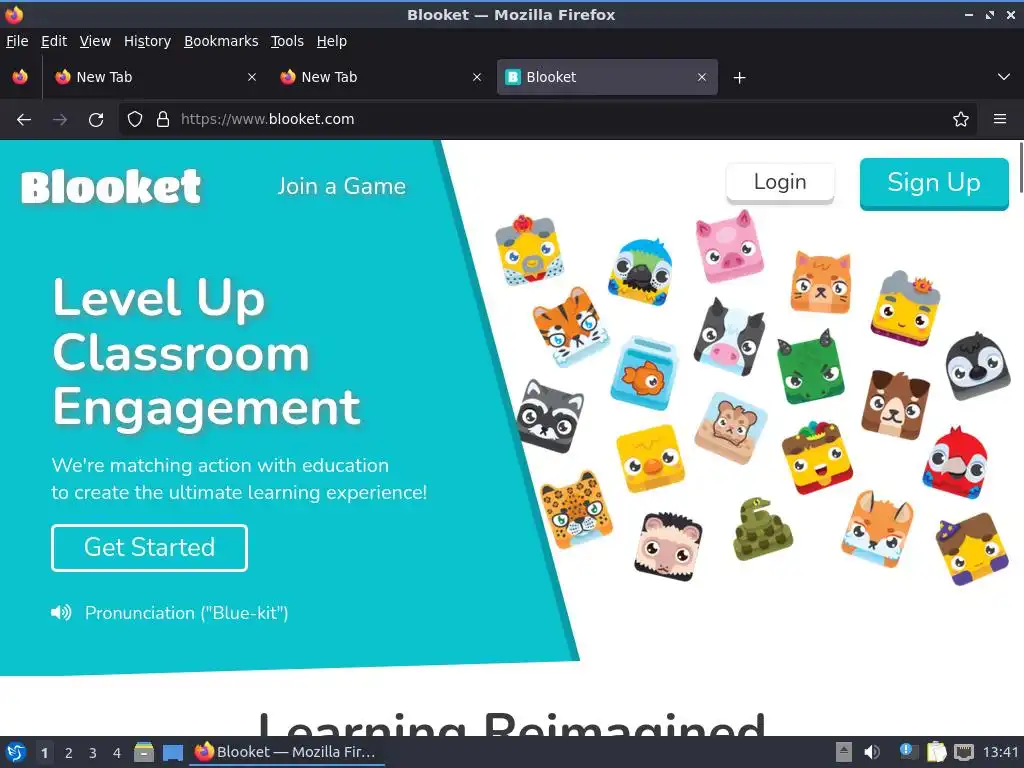
Task: Click the goldfish bowl blook
Action: click(x=643, y=372)
